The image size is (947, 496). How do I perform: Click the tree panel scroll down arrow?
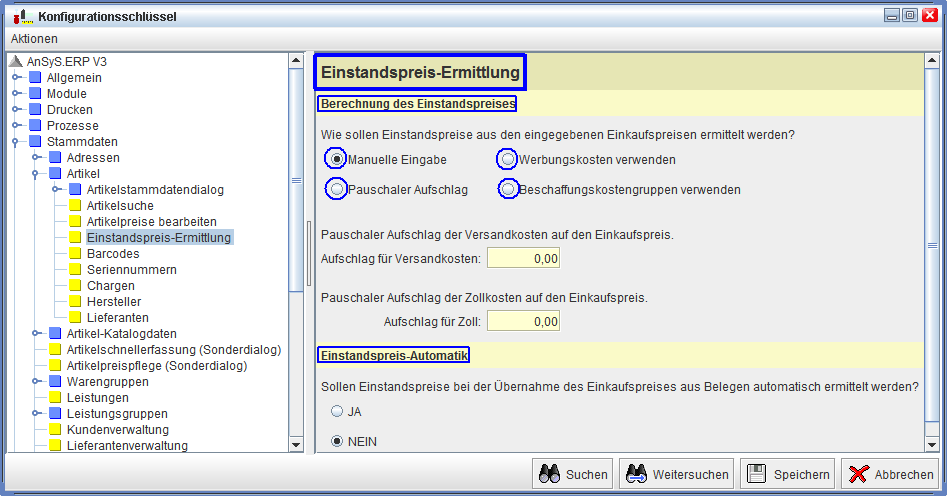click(x=295, y=444)
